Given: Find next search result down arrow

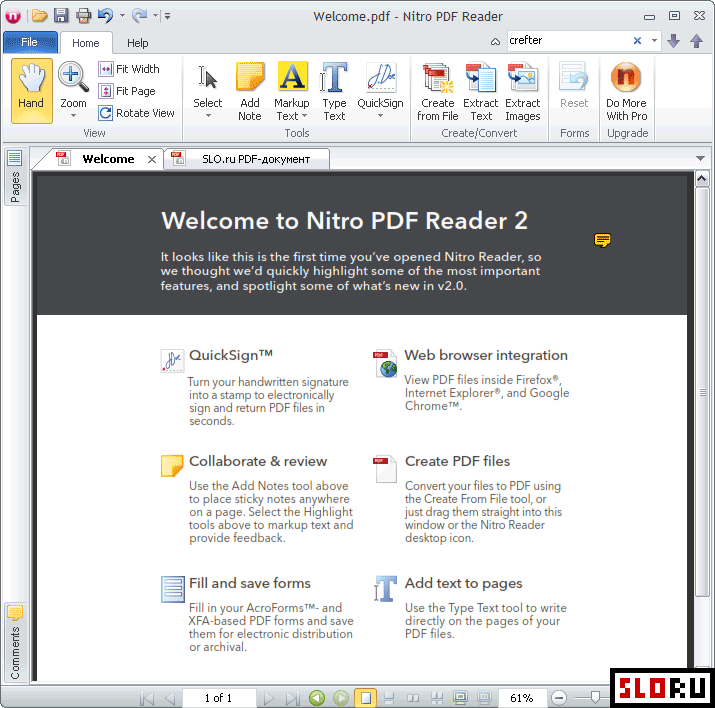Looking at the screenshot, I should pyautogui.click(x=674, y=41).
